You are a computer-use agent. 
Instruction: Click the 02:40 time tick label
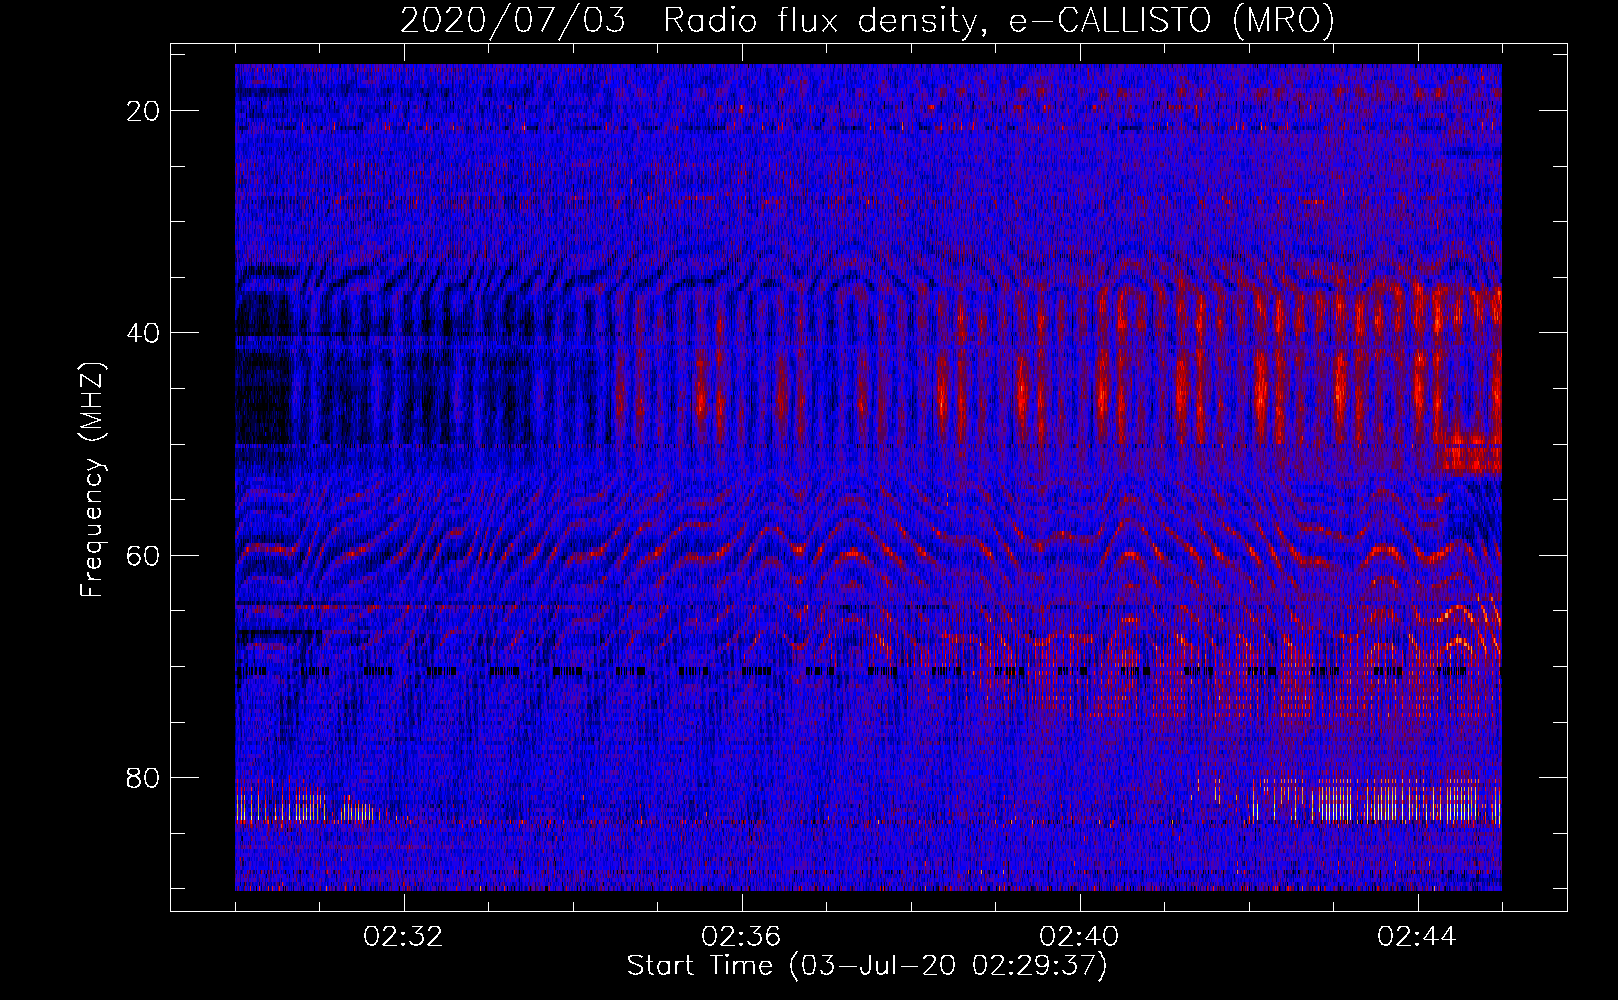tap(1079, 937)
